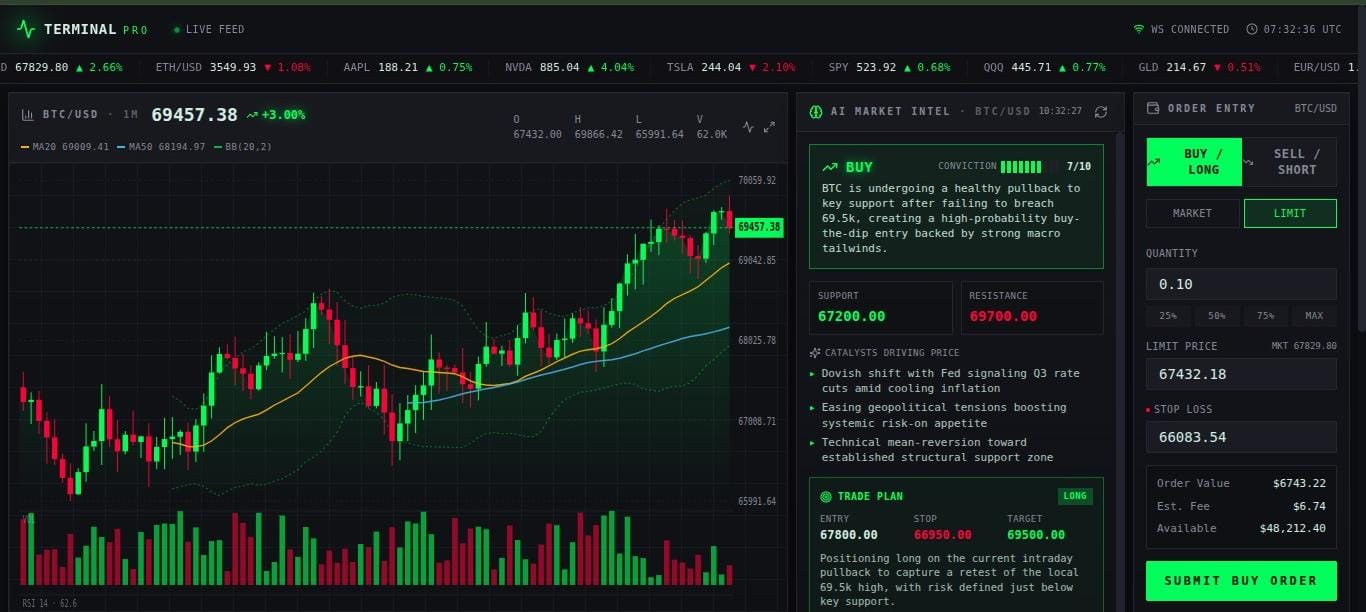Click the UTC clock icon
Viewport: 1366px width, 612px height.
click(x=1251, y=29)
